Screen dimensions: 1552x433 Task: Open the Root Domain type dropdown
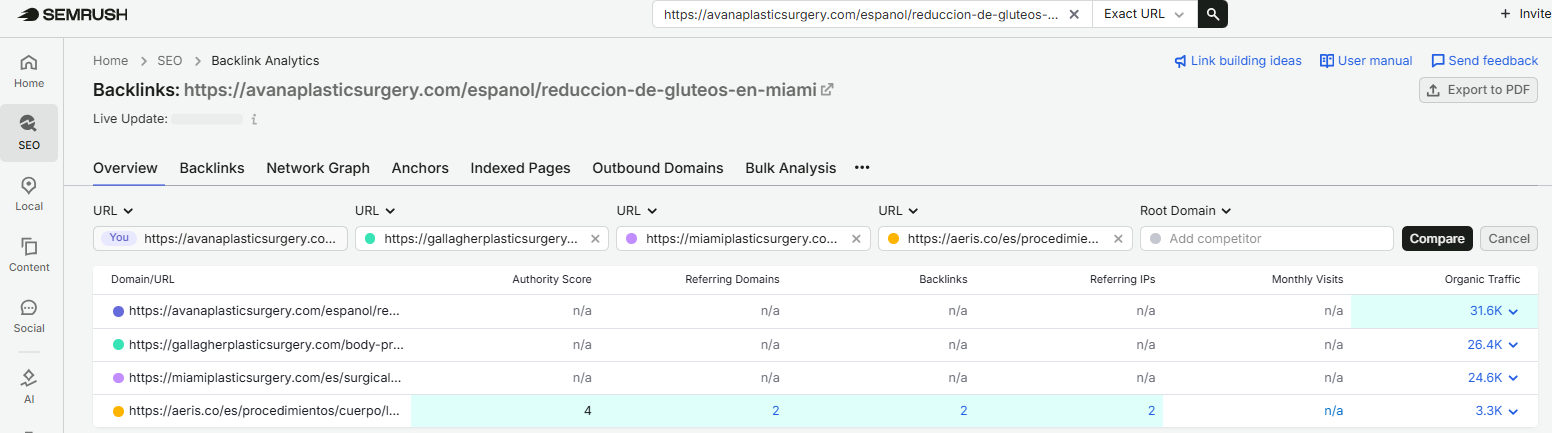1185,211
